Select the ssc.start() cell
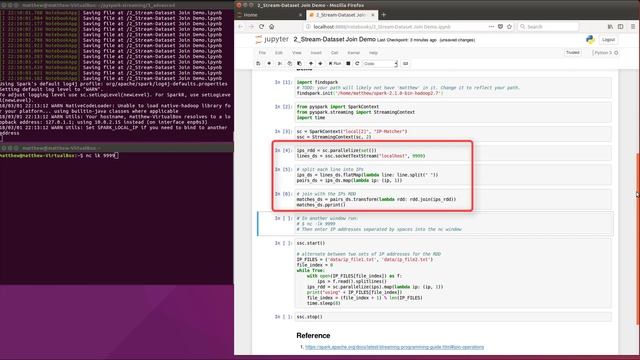This screenshot has width=640, height=360. coord(453,273)
